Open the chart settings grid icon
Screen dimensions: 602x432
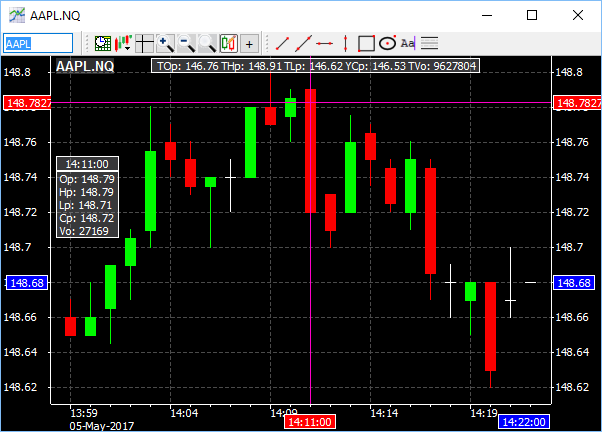coord(102,43)
